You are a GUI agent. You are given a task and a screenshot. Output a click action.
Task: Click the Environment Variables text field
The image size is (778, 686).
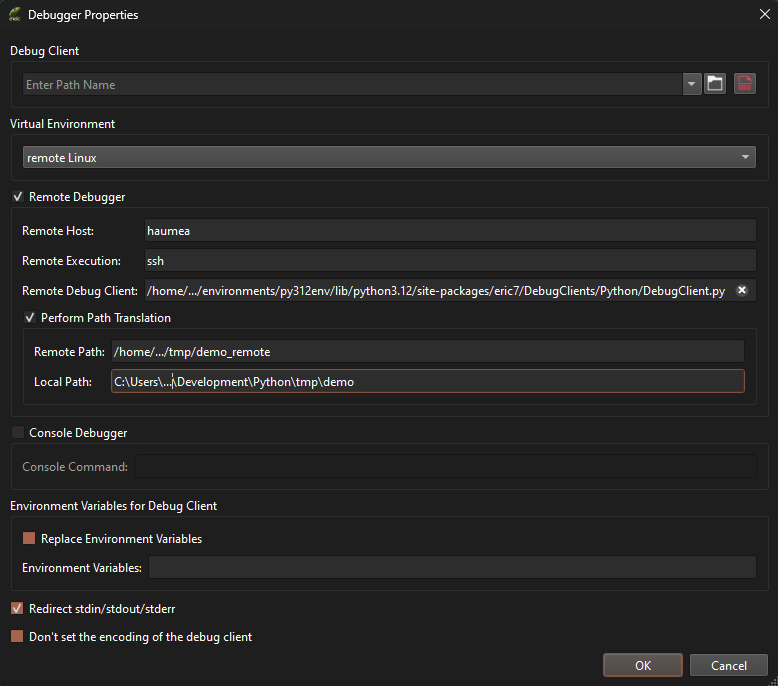451,568
